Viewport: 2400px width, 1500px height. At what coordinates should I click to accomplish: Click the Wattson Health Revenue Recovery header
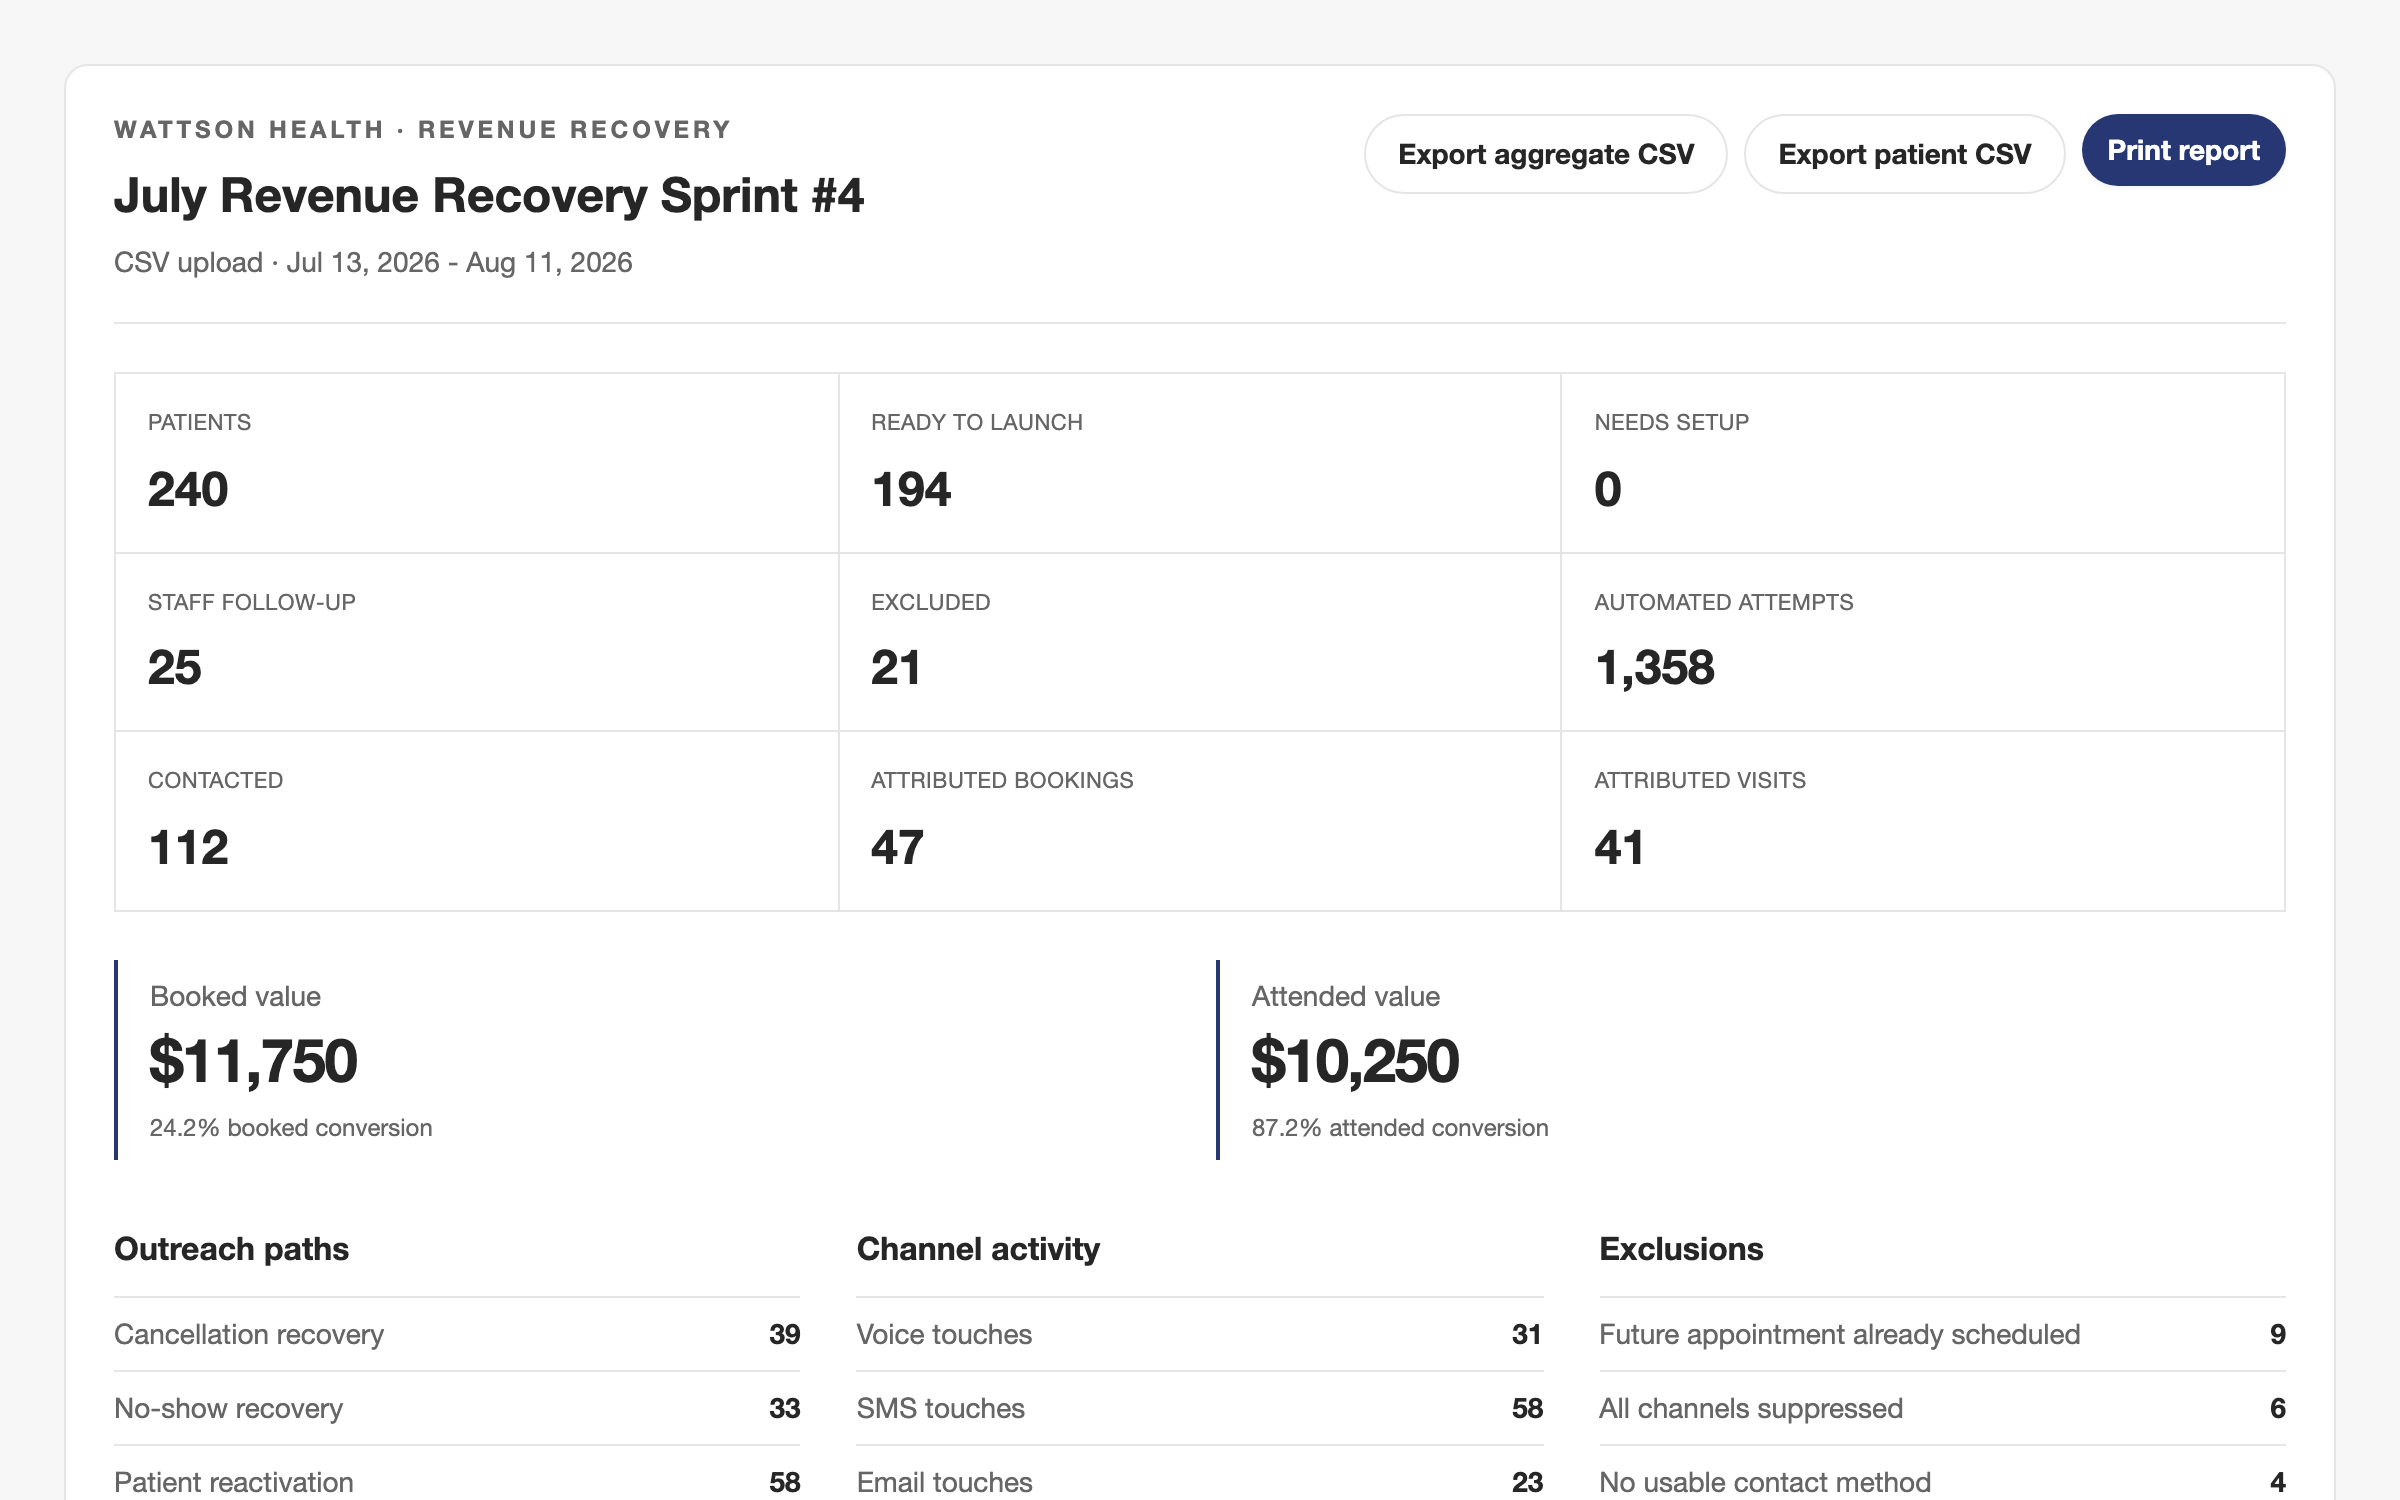coord(422,130)
